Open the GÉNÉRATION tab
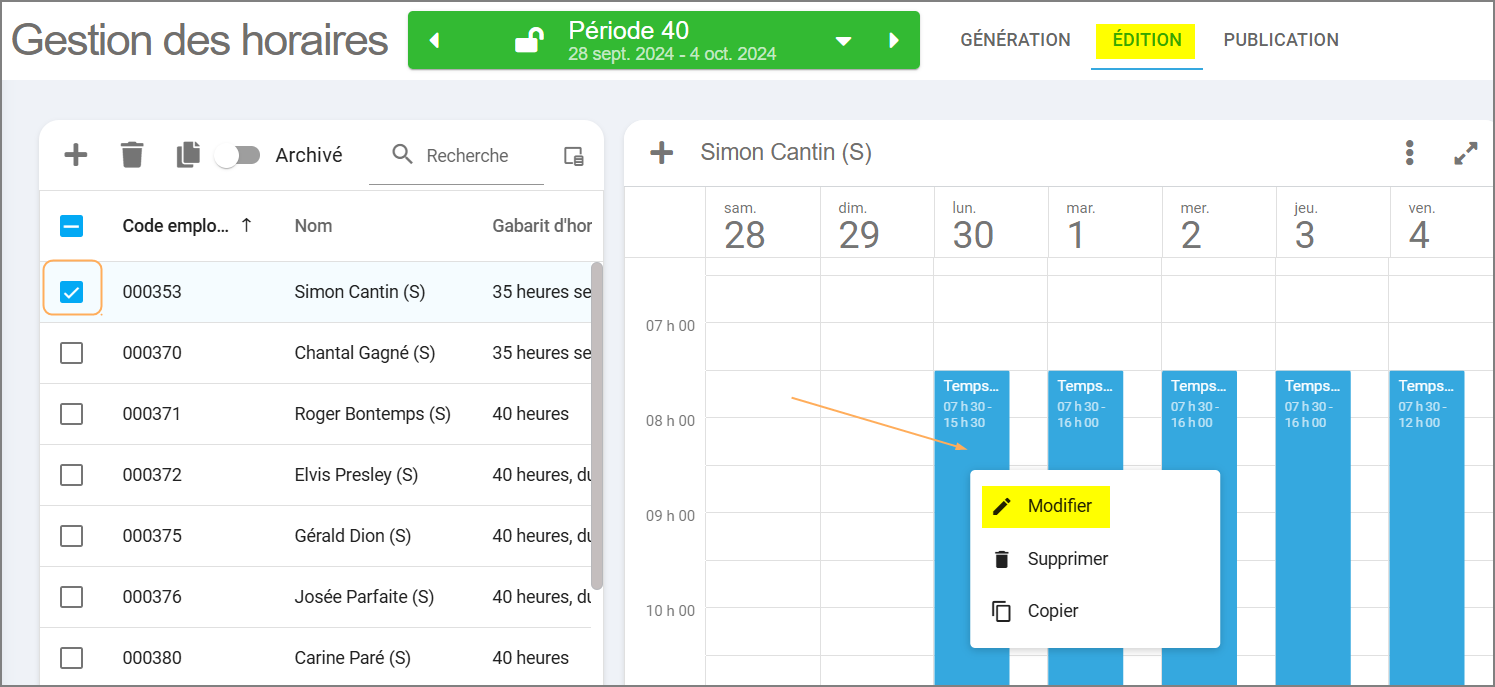 pos(1015,40)
